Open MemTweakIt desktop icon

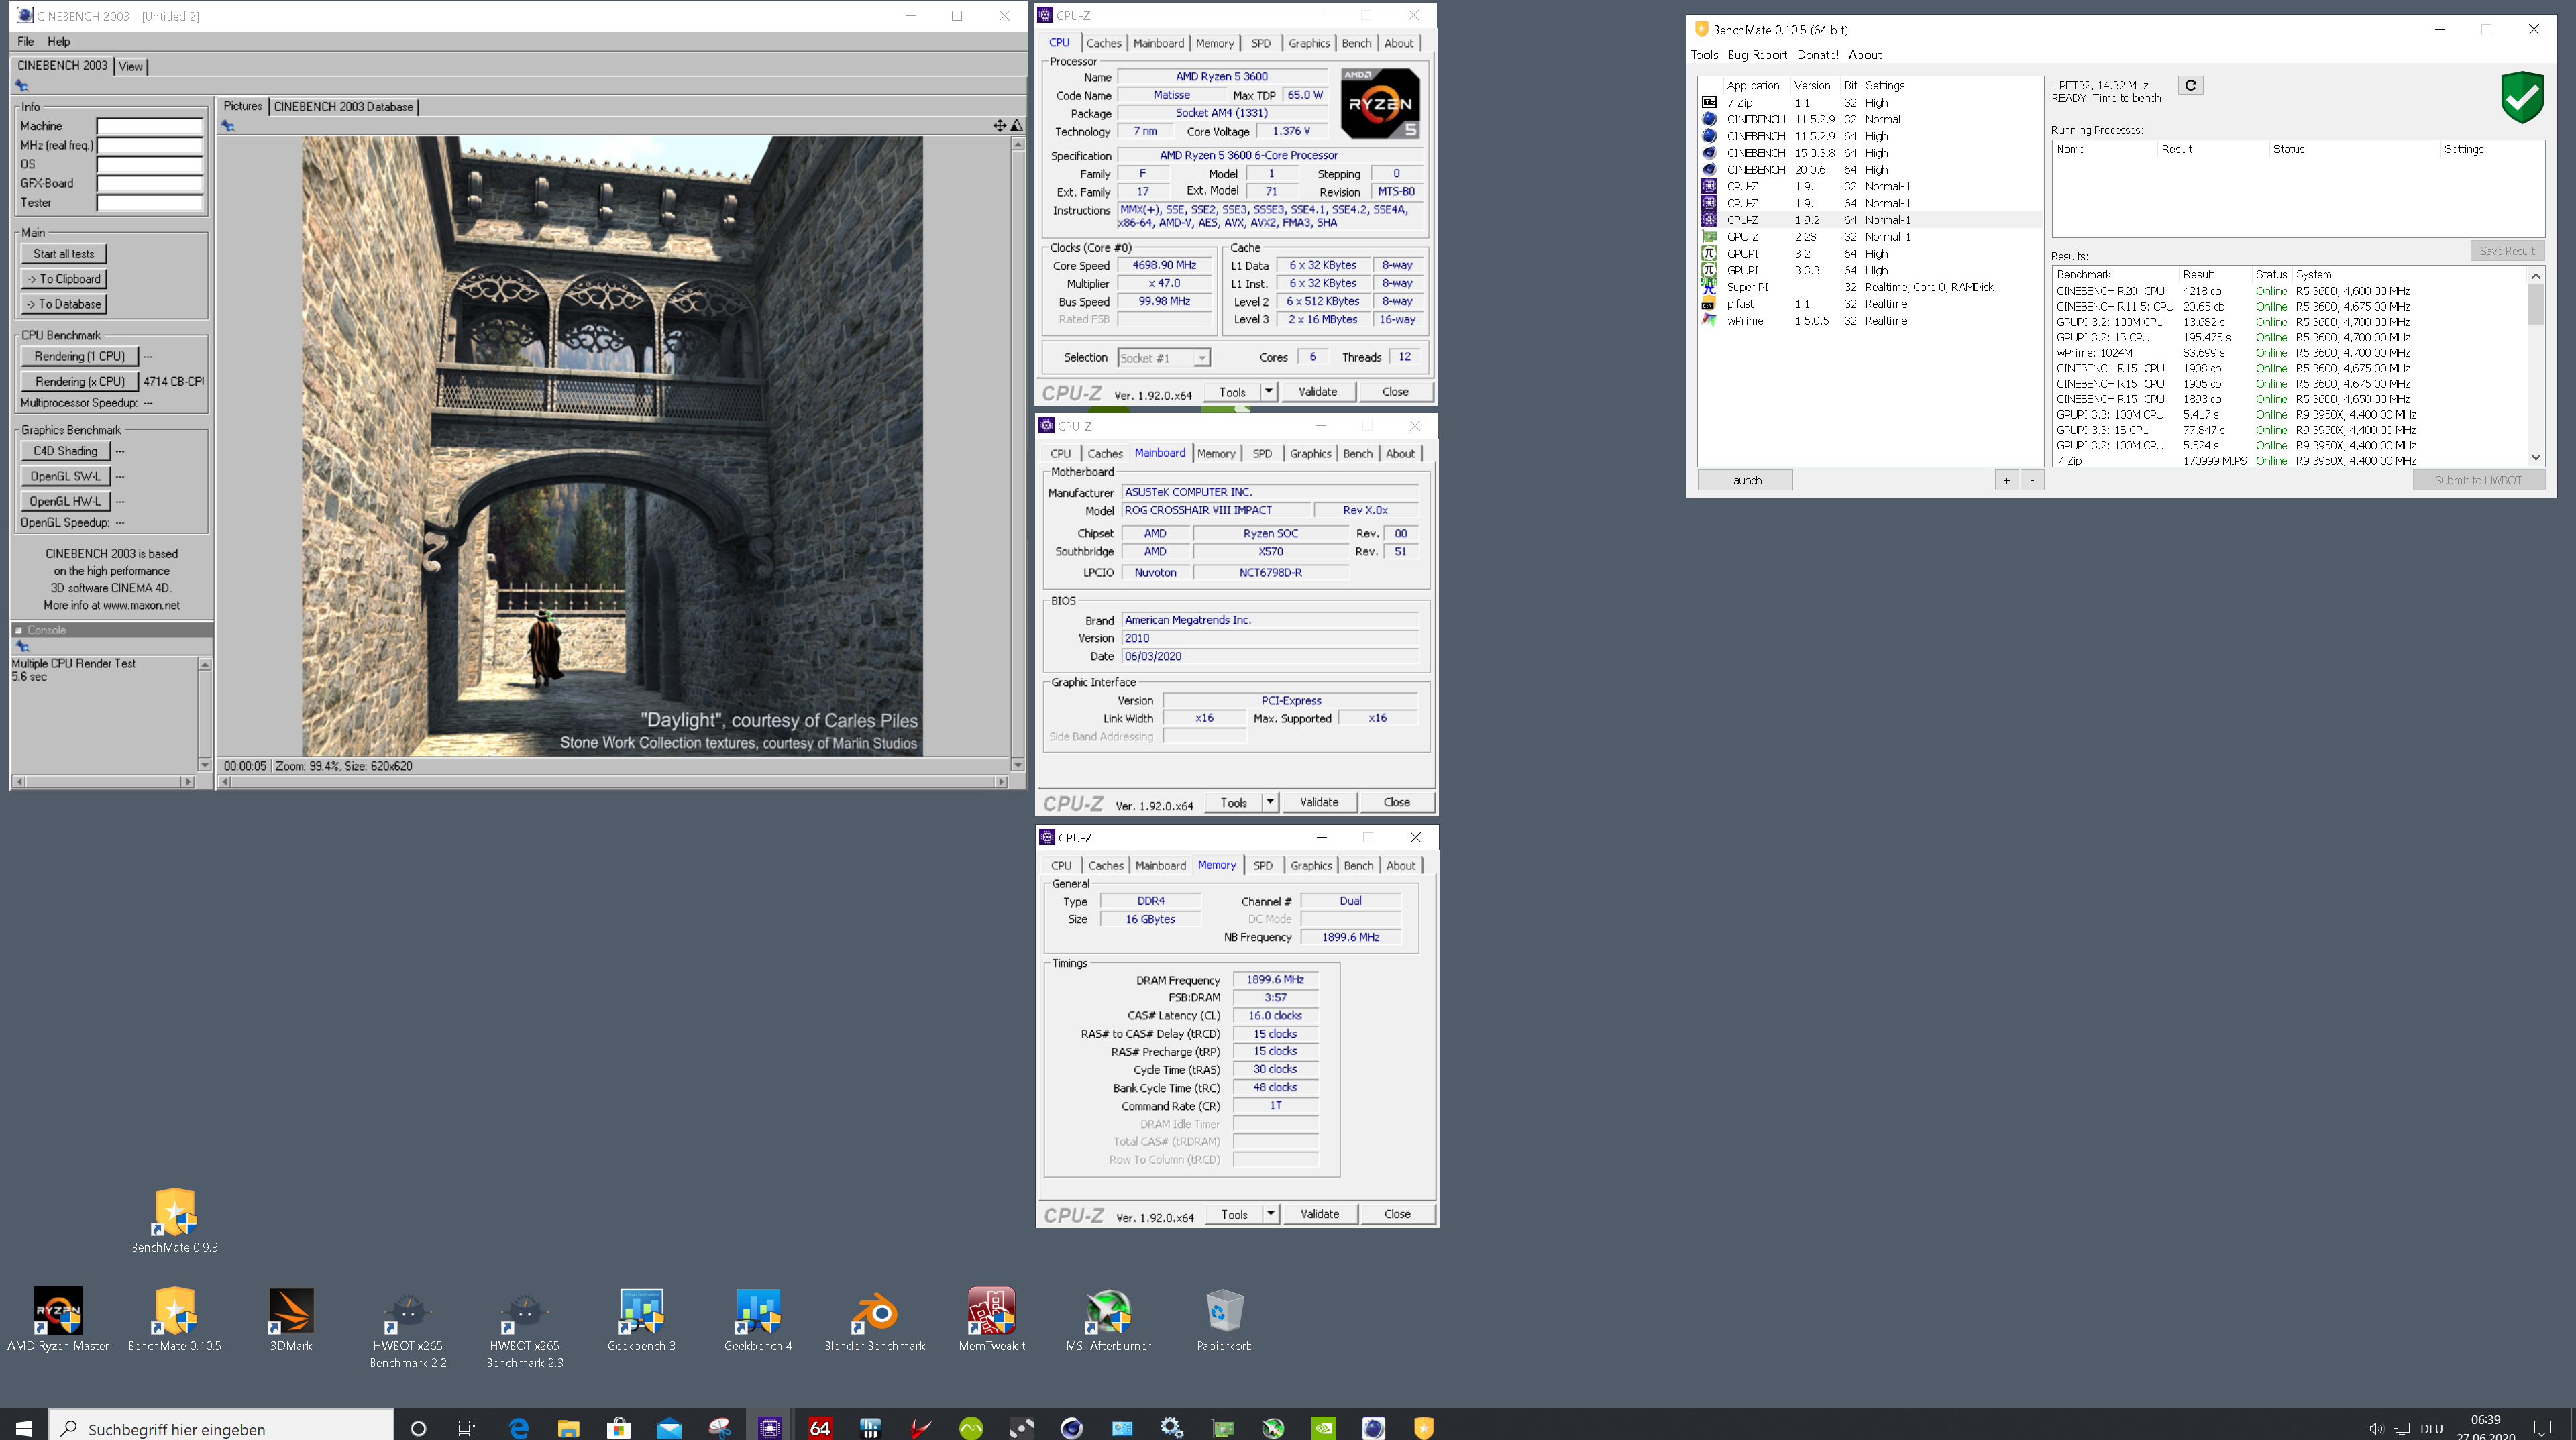click(991, 1319)
